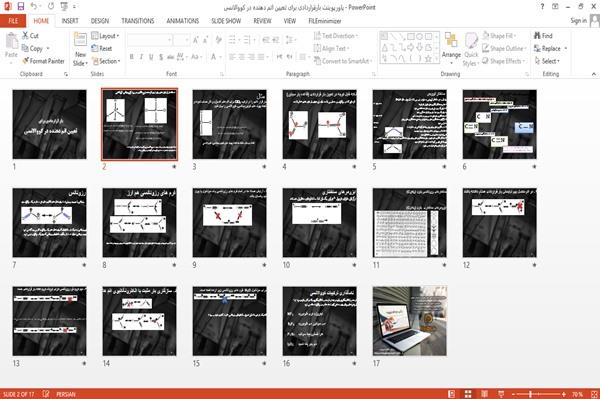Click Replace button
This screenshot has width=600, height=399.
(x=548, y=48)
